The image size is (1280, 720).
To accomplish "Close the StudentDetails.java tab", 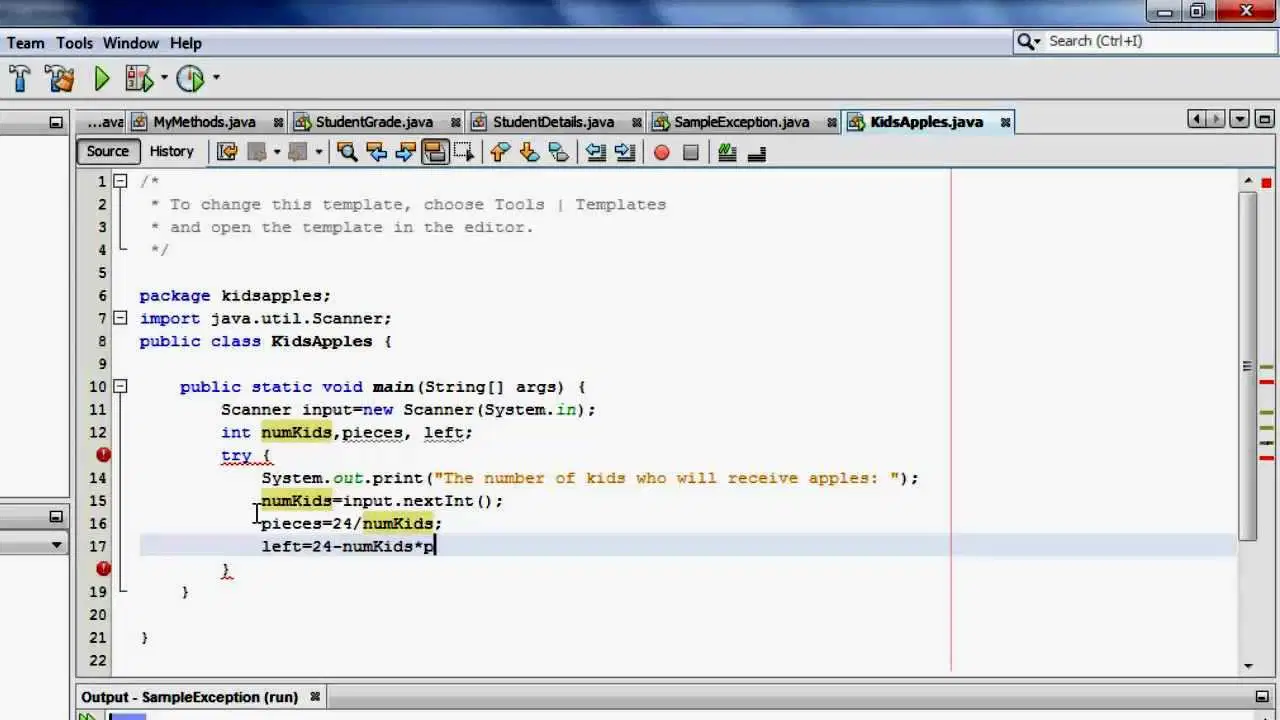I will coord(636,122).
